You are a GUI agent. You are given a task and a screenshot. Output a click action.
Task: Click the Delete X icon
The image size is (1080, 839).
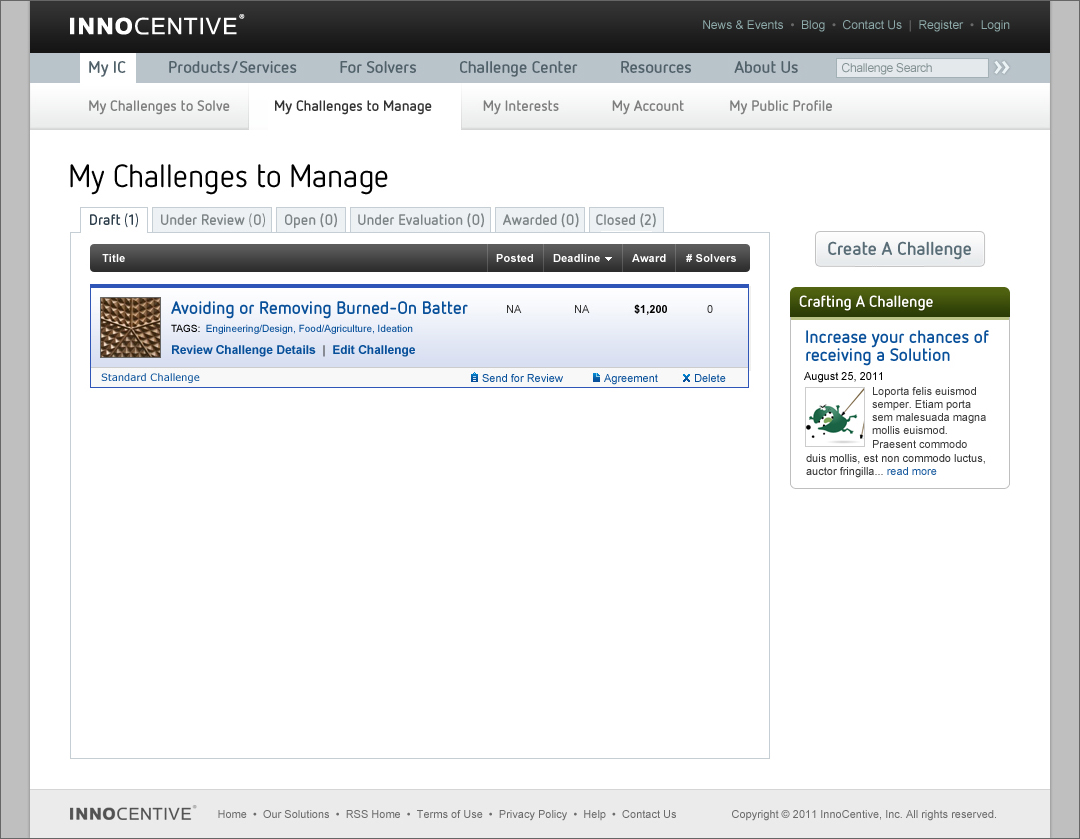pyautogui.click(x=686, y=378)
